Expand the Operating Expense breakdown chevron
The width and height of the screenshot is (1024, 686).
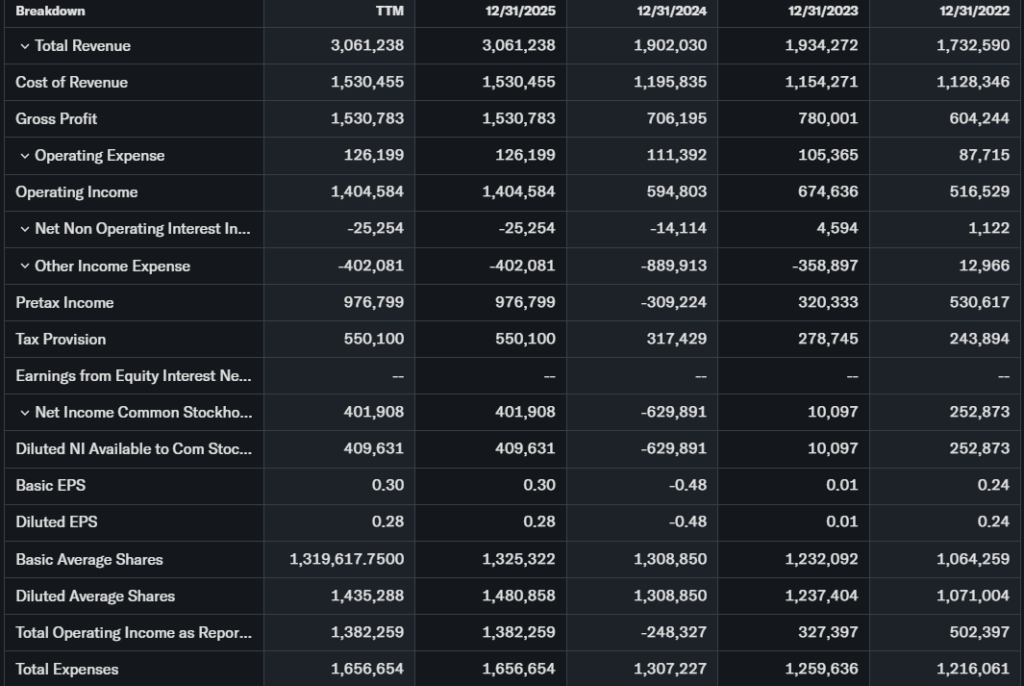coord(24,156)
